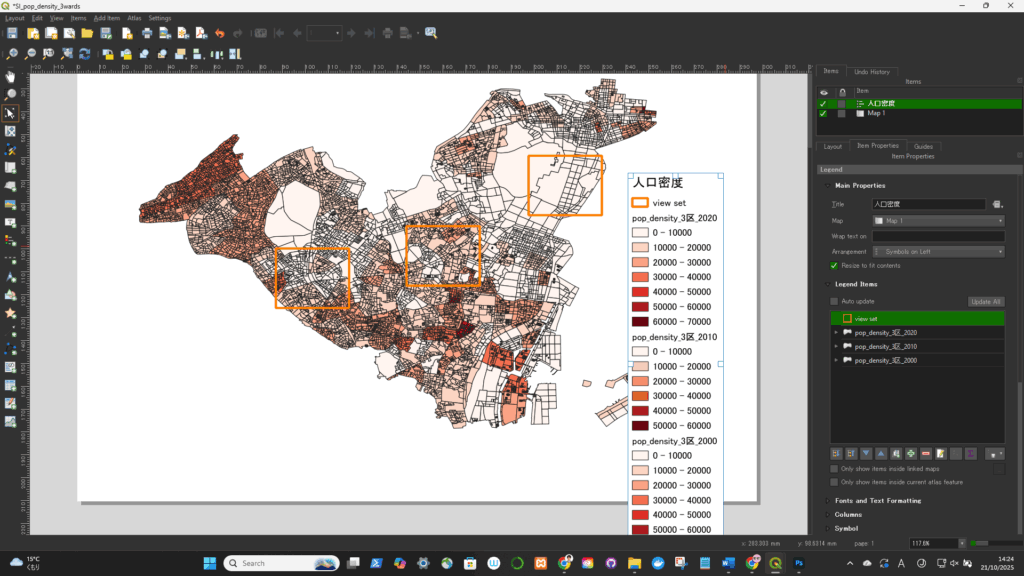The height and width of the screenshot is (576, 1024).
Task: Click the Export as PDF icon
Action: tap(200, 33)
